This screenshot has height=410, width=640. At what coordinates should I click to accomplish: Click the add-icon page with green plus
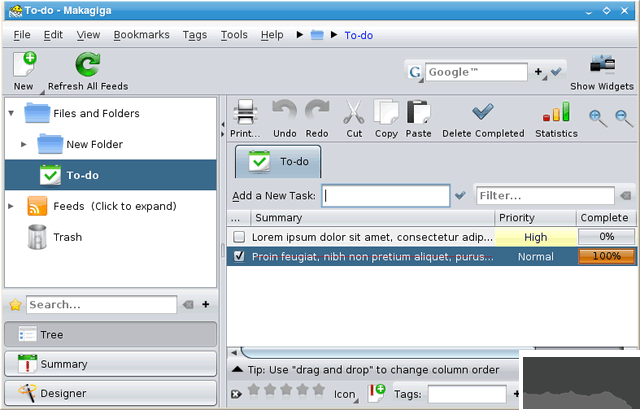pos(376,393)
